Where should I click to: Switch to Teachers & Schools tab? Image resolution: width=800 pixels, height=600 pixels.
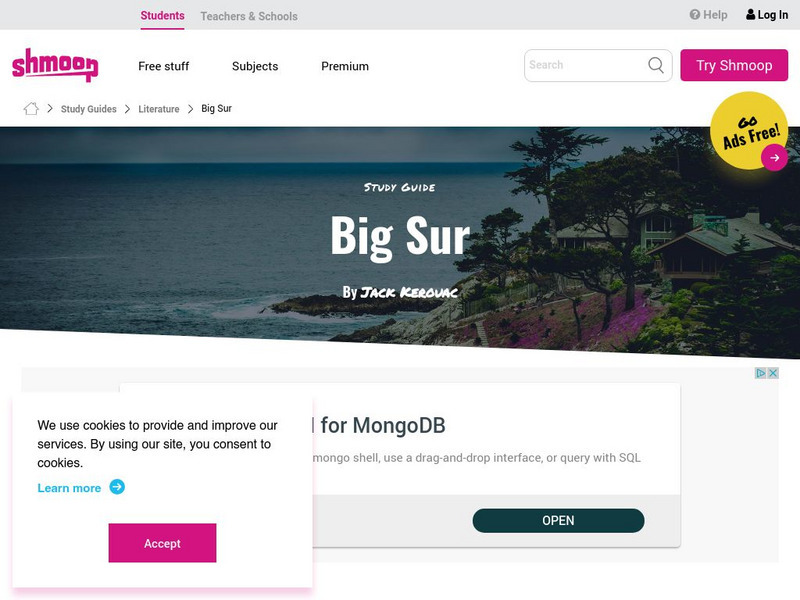click(x=249, y=16)
